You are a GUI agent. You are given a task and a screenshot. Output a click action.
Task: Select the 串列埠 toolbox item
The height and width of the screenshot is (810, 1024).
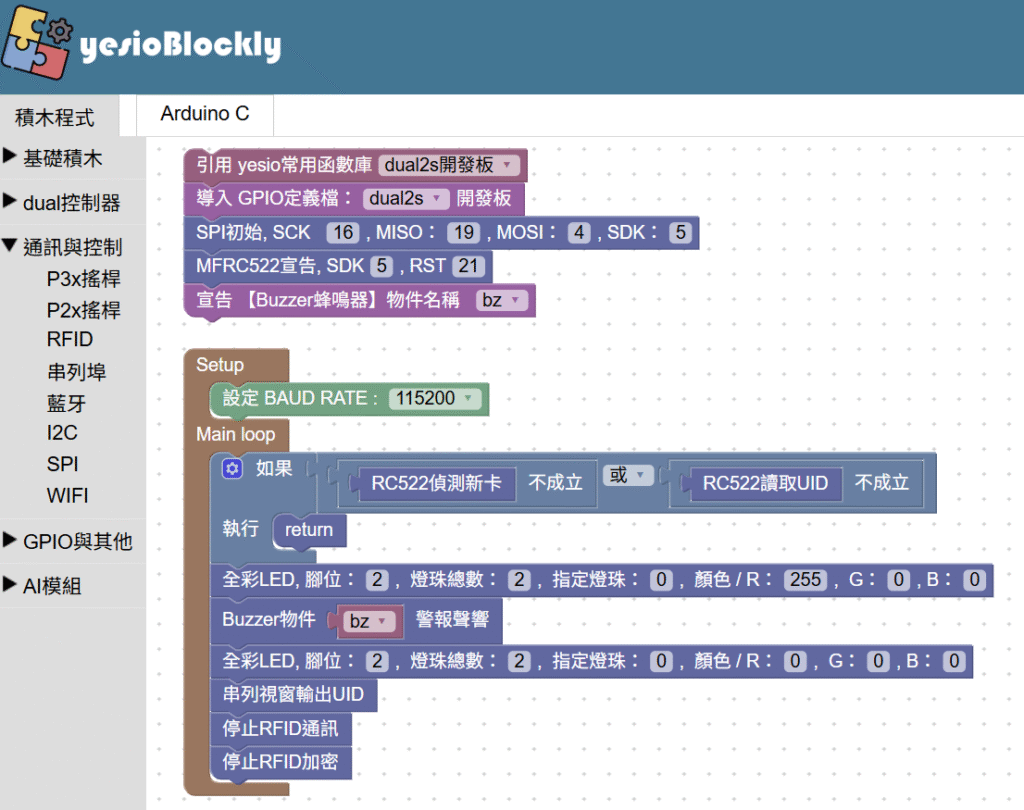point(76,371)
